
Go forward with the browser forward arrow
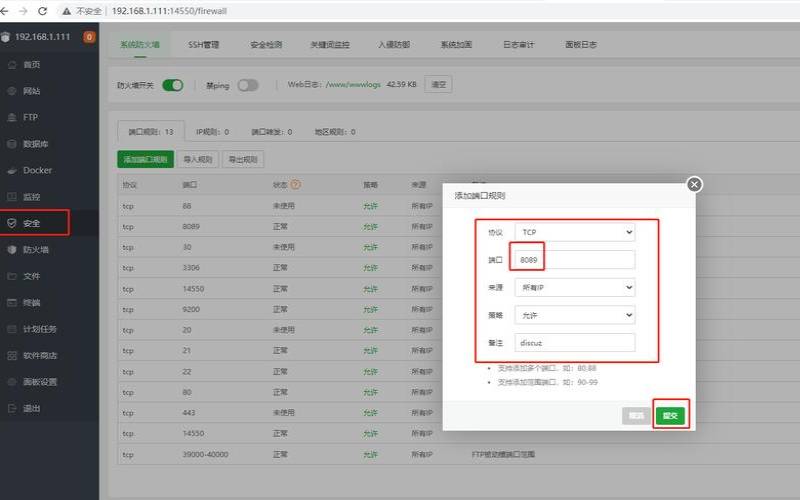(x=23, y=11)
